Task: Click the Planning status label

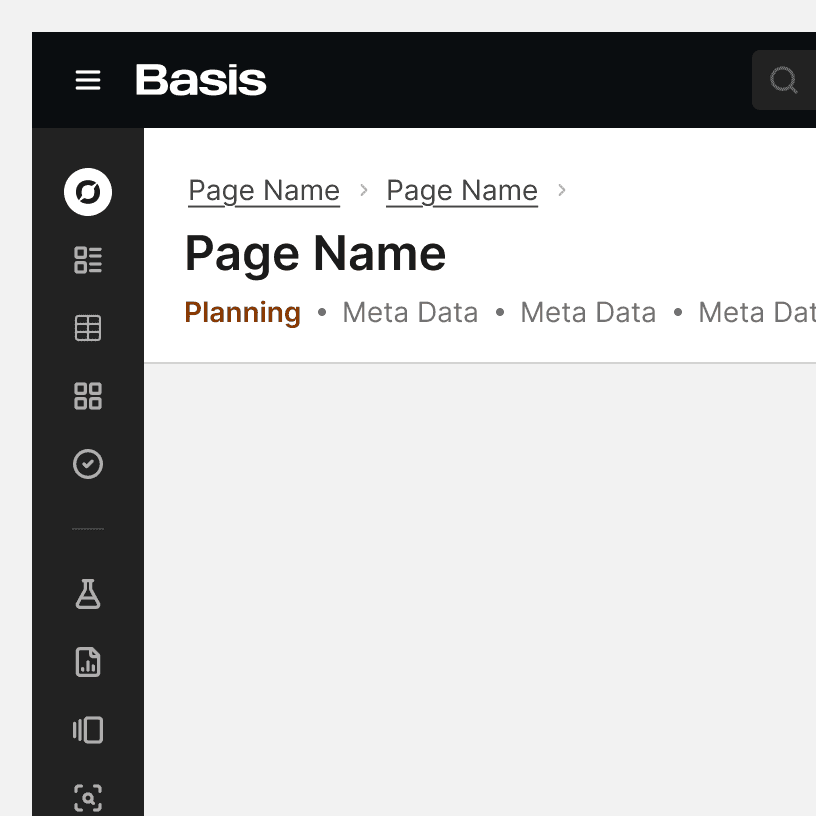Action: pos(243,313)
